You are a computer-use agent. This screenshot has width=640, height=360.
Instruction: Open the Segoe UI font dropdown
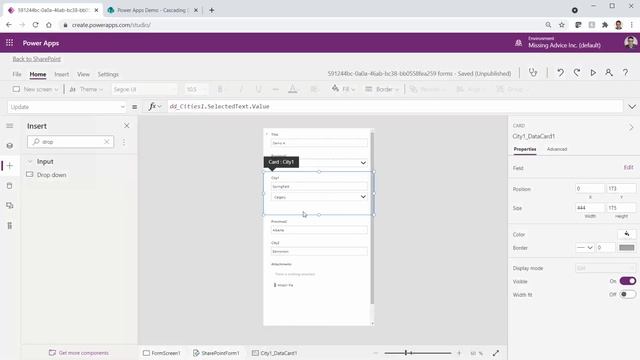tap(144, 89)
